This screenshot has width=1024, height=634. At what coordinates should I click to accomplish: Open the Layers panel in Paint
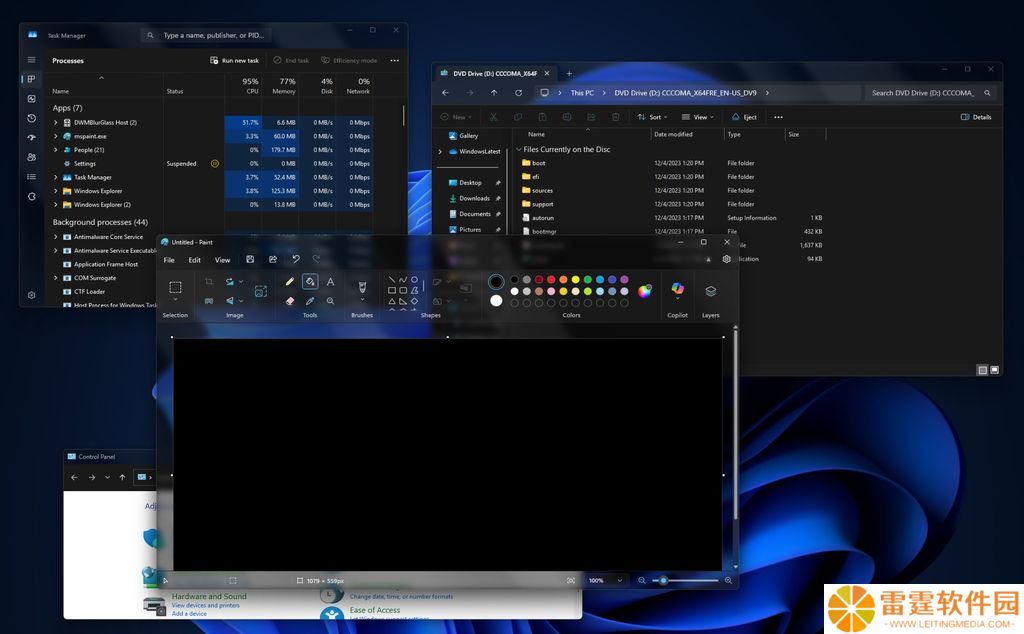click(711, 291)
